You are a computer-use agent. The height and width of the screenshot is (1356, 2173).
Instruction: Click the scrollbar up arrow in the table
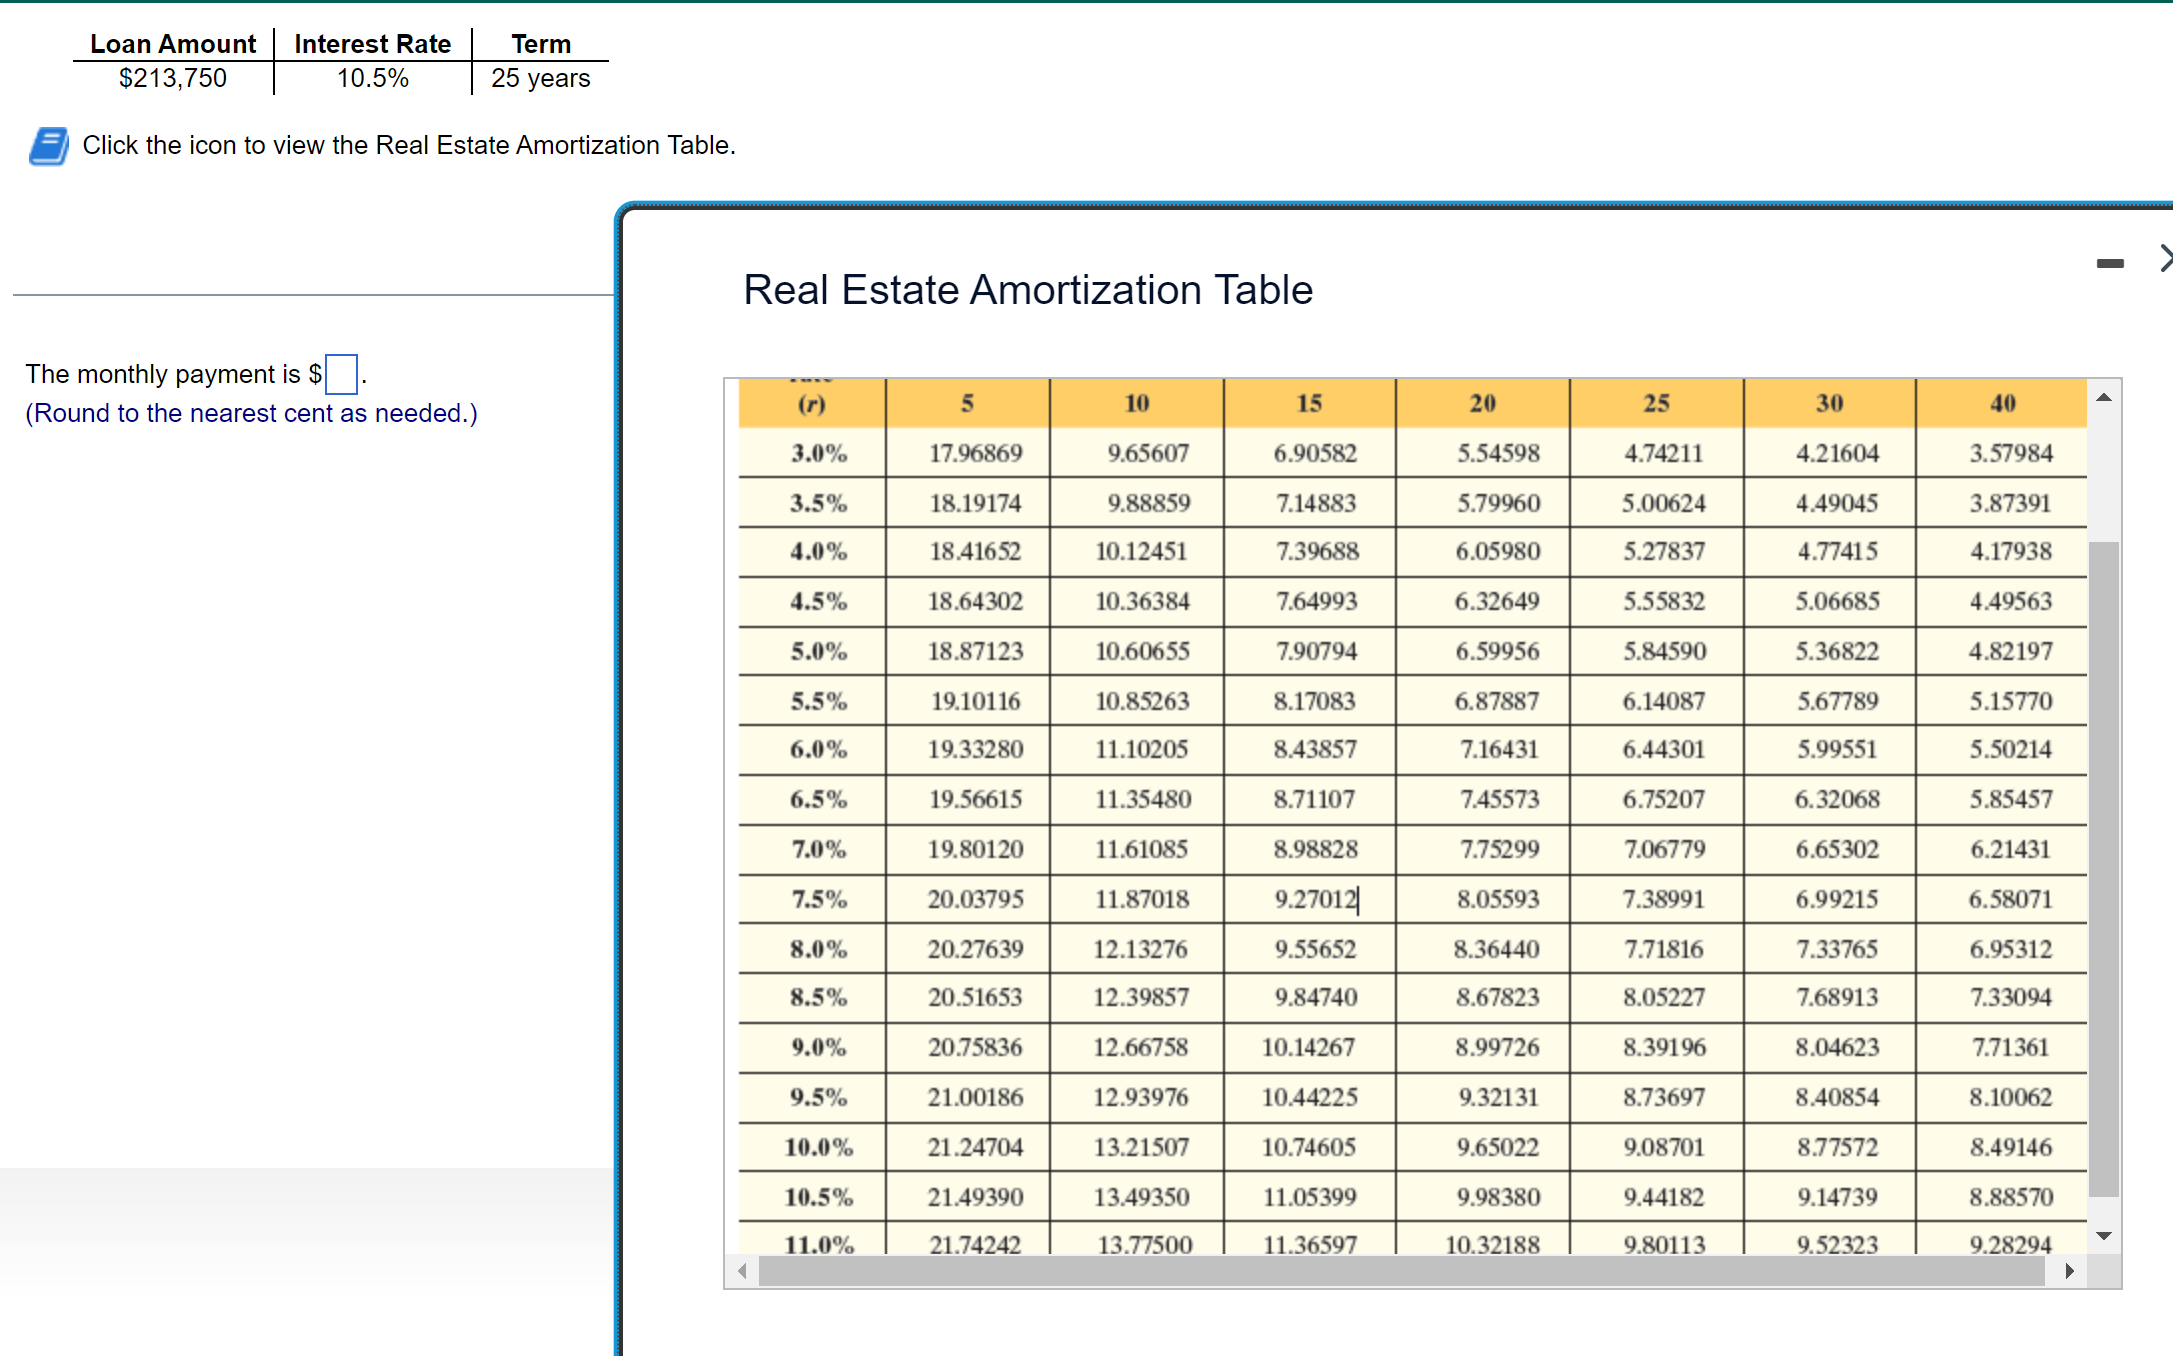(x=2104, y=396)
